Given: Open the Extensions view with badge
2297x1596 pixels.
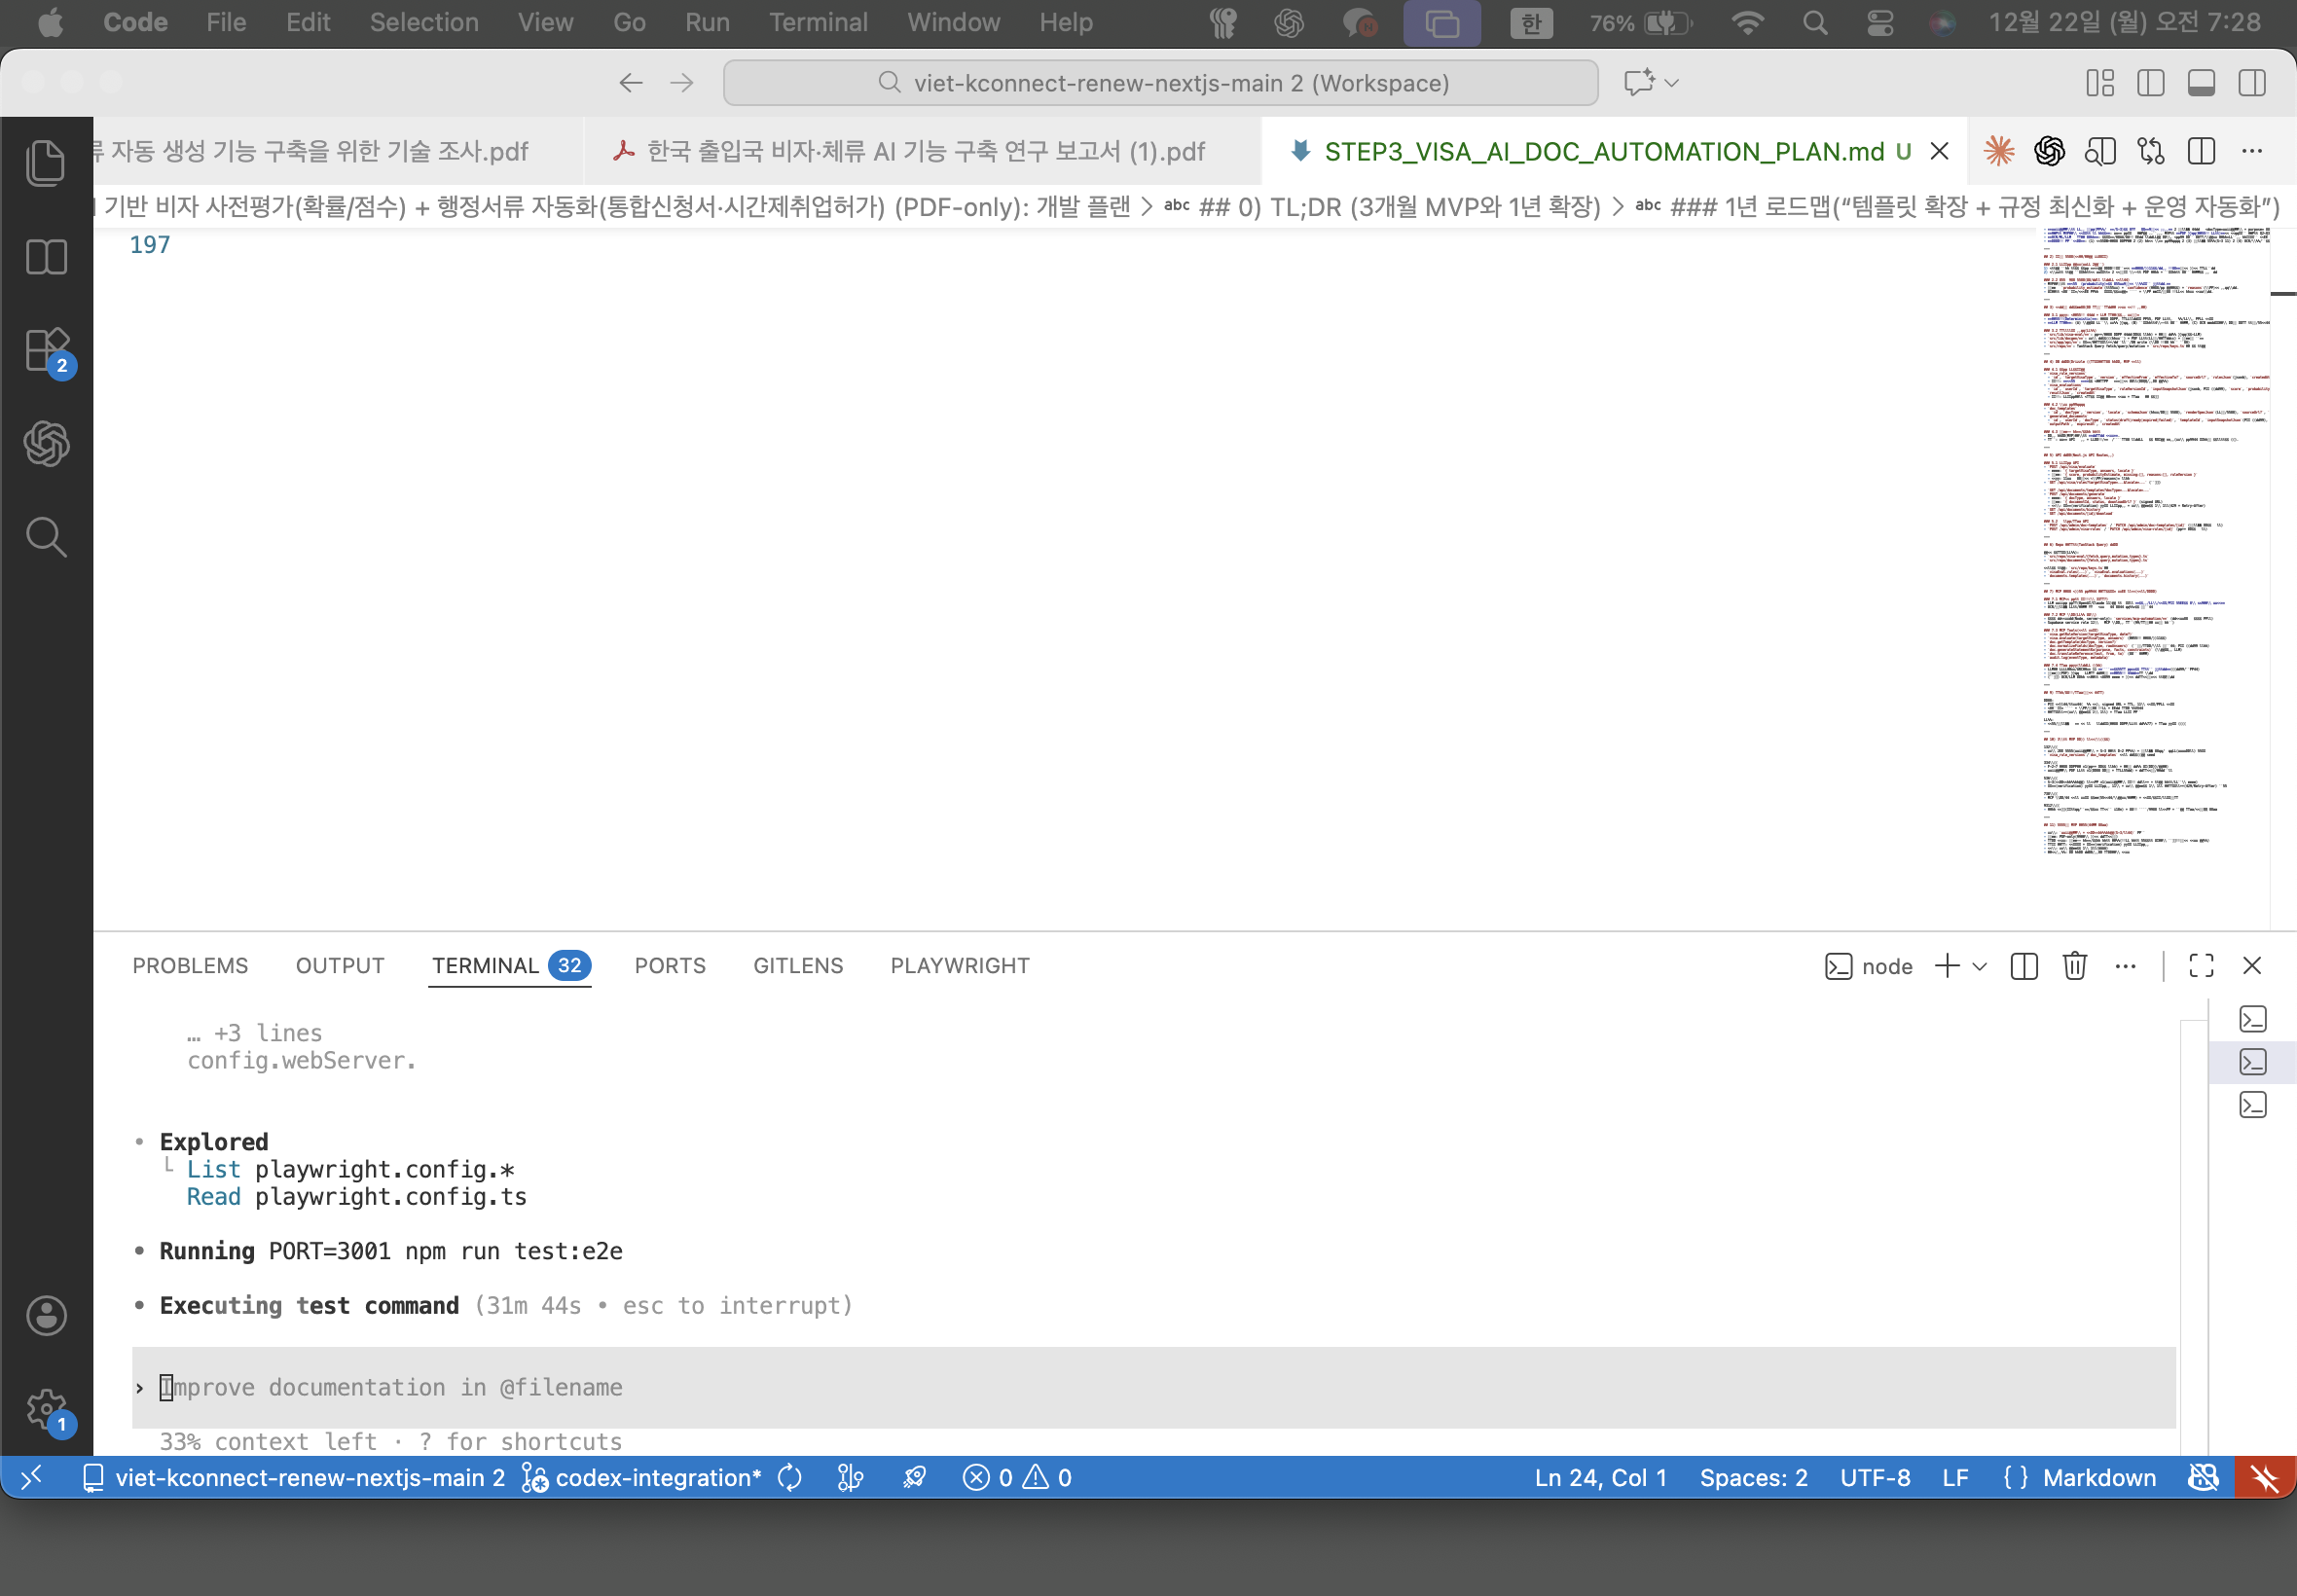Looking at the screenshot, I should [46, 350].
